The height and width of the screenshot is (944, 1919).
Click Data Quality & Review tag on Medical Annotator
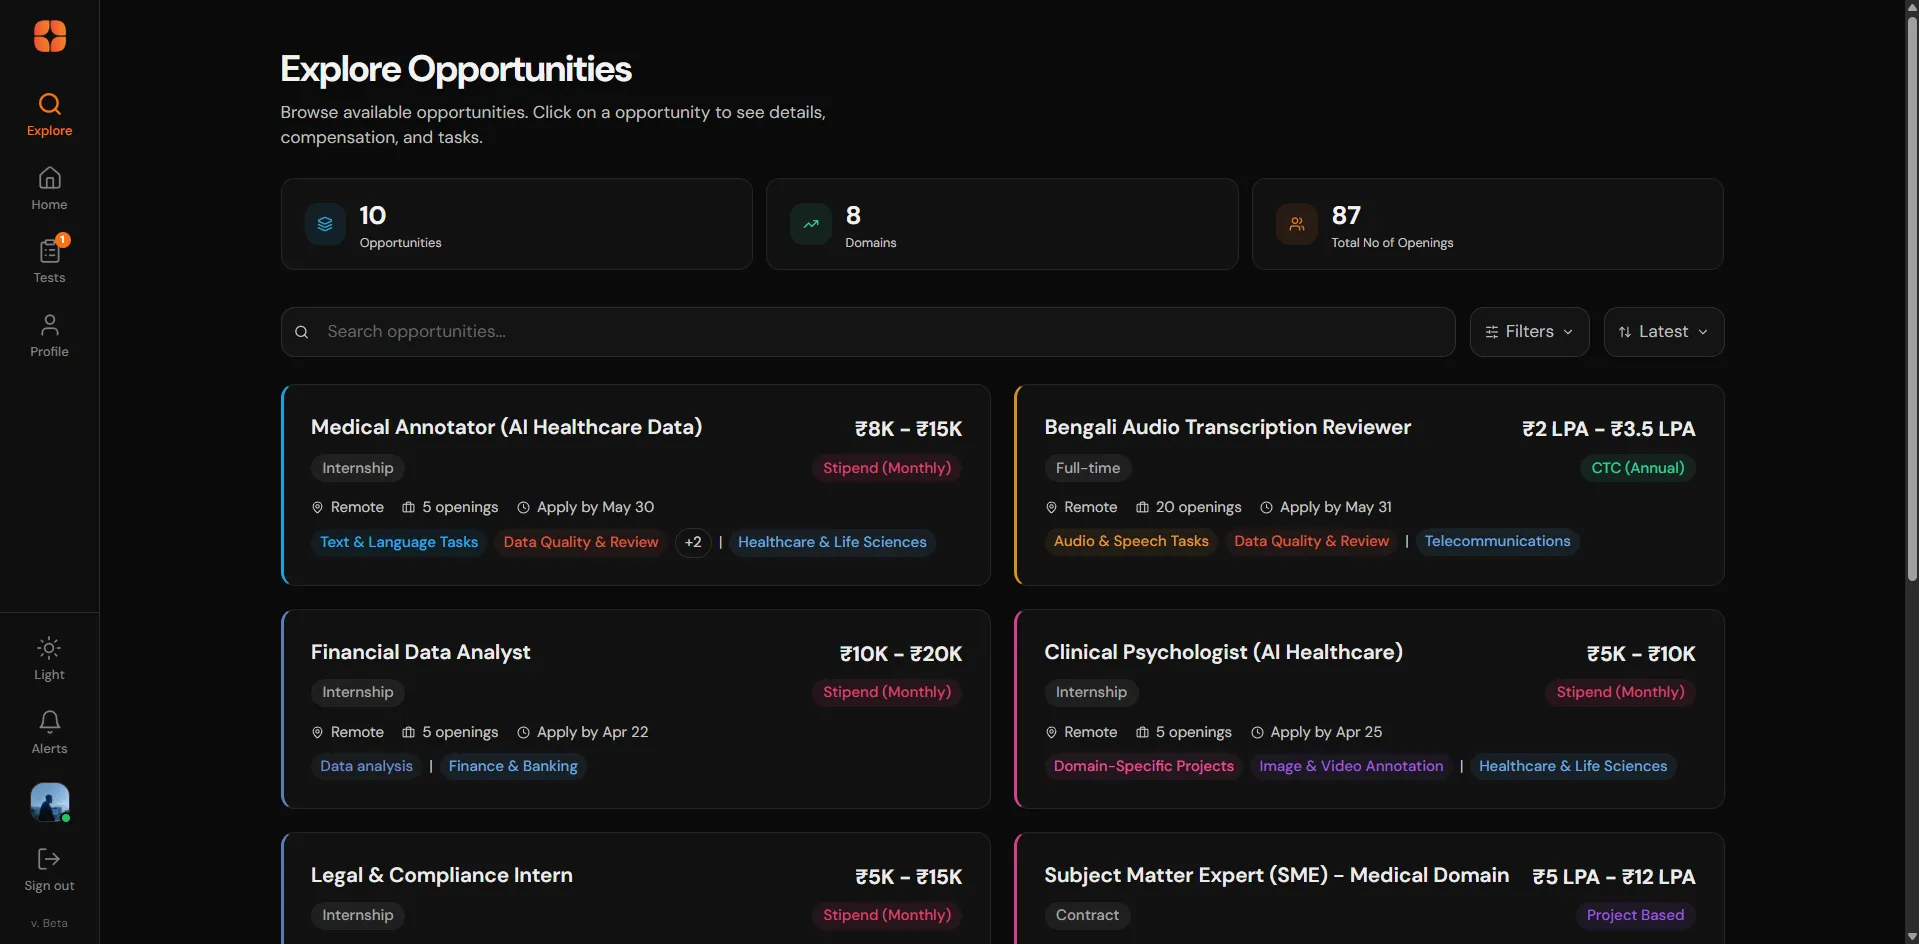581,542
